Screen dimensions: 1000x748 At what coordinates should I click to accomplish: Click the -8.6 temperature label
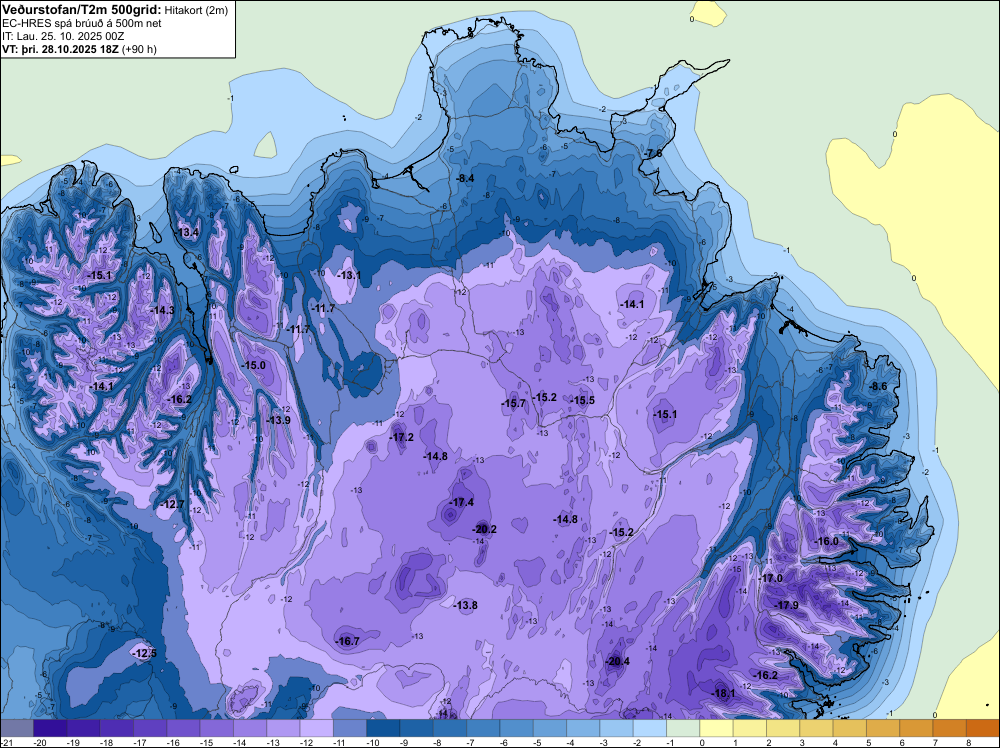click(878, 386)
